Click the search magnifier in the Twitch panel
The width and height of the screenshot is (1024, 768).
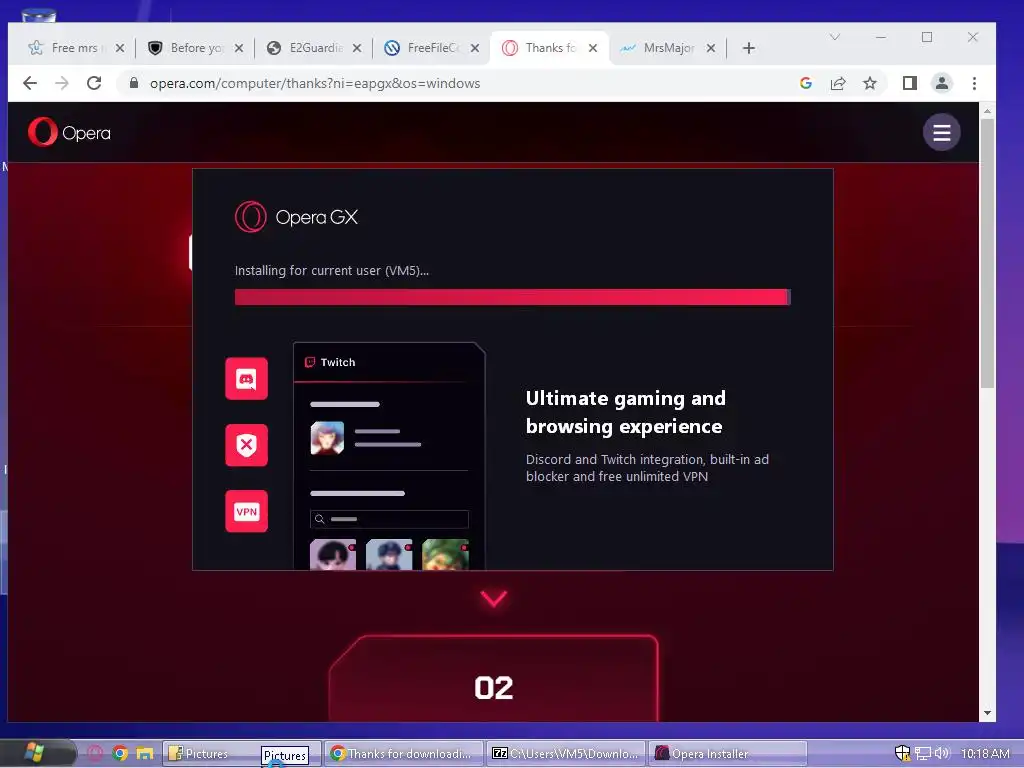[319, 519]
